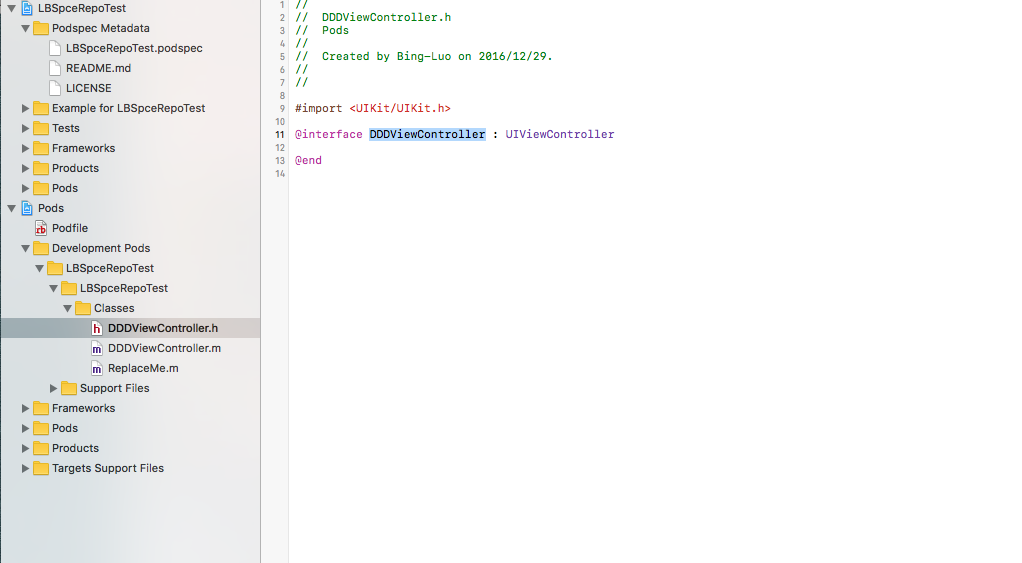Click the DDDViewController.m implementation file icon
The image size is (1022, 563).
97,348
